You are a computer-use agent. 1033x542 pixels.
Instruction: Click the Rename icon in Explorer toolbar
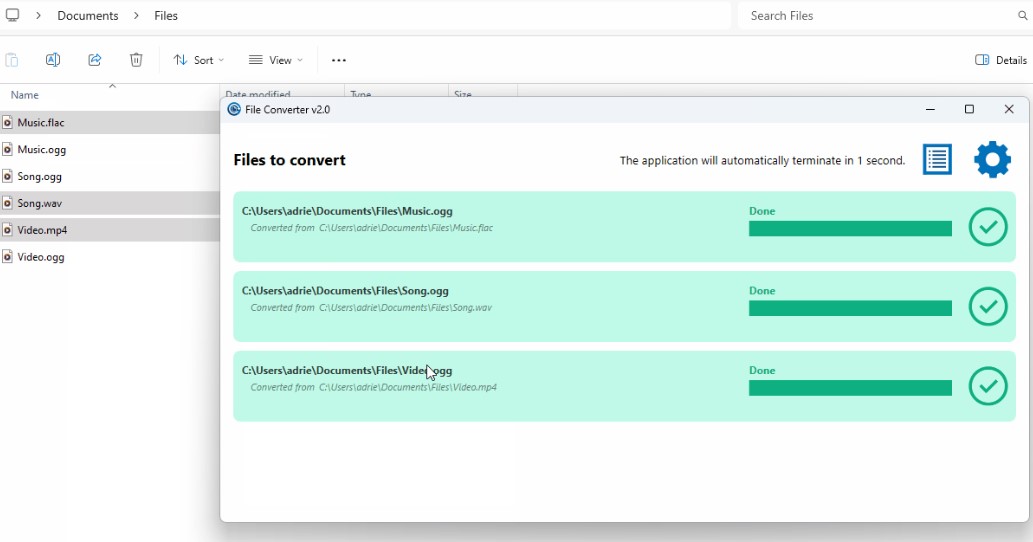[53, 60]
